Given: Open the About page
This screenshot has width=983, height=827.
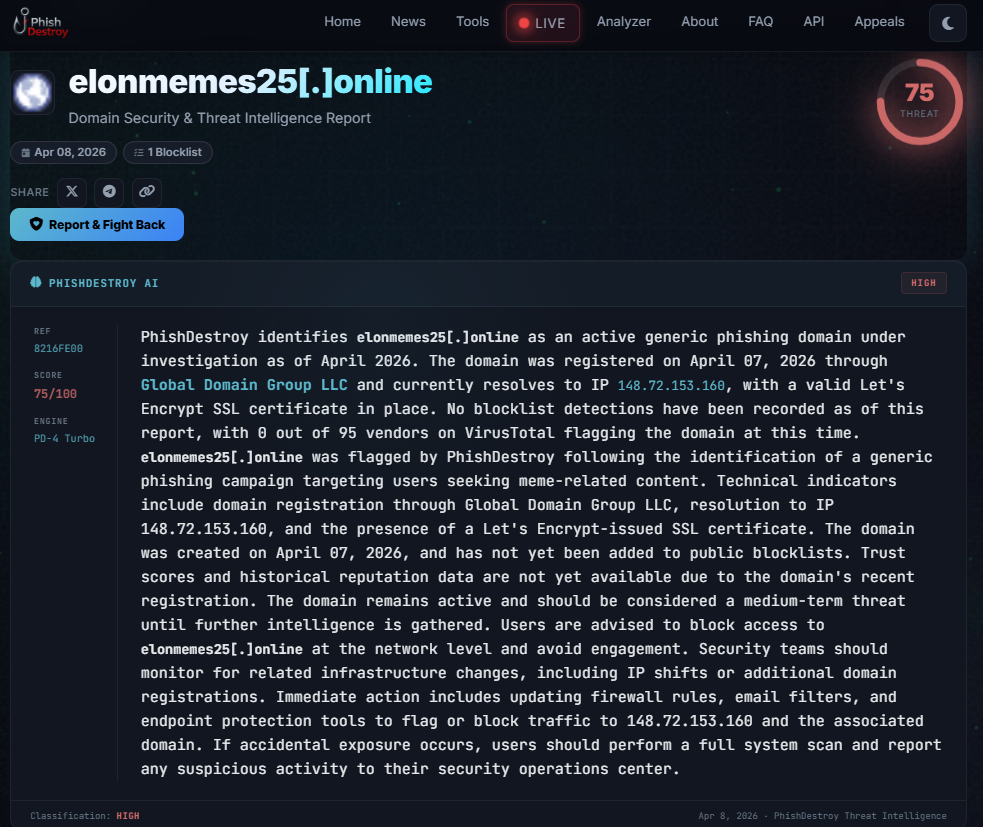Looking at the screenshot, I should click(699, 21).
